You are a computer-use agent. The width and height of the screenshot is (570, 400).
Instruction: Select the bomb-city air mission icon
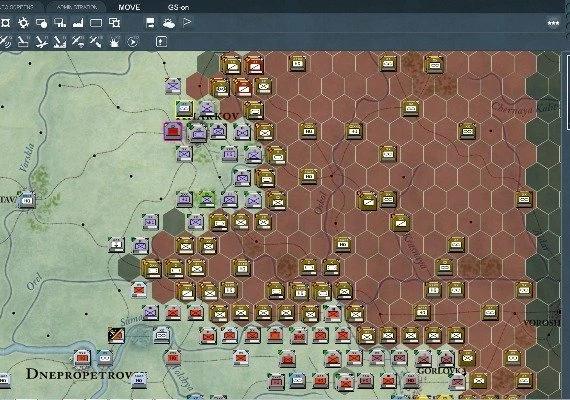pyautogui.click(x=60, y=42)
